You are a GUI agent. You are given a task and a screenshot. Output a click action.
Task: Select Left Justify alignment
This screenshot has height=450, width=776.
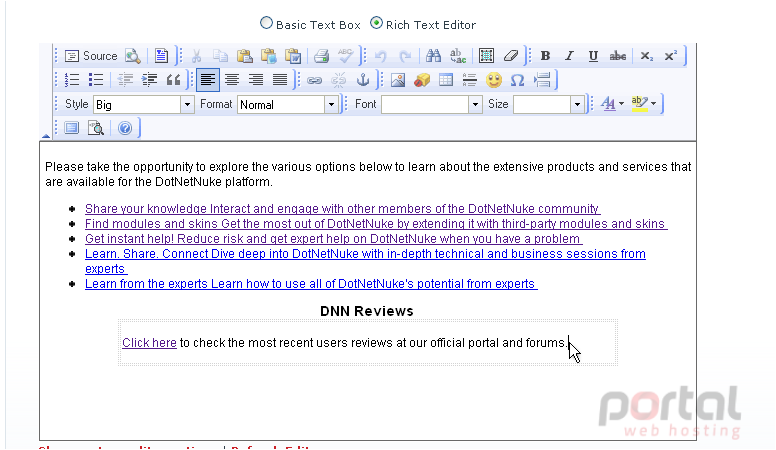(208, 80)
